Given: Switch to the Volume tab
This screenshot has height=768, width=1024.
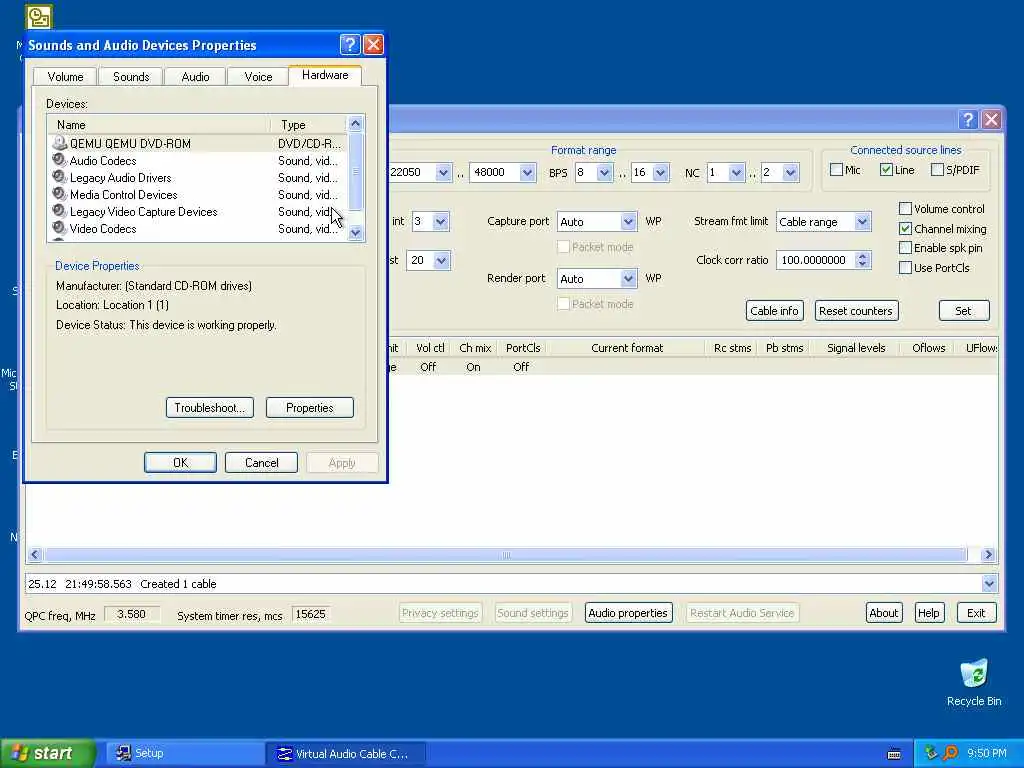Looking at the screenshot, I should (x=65, y=76).
